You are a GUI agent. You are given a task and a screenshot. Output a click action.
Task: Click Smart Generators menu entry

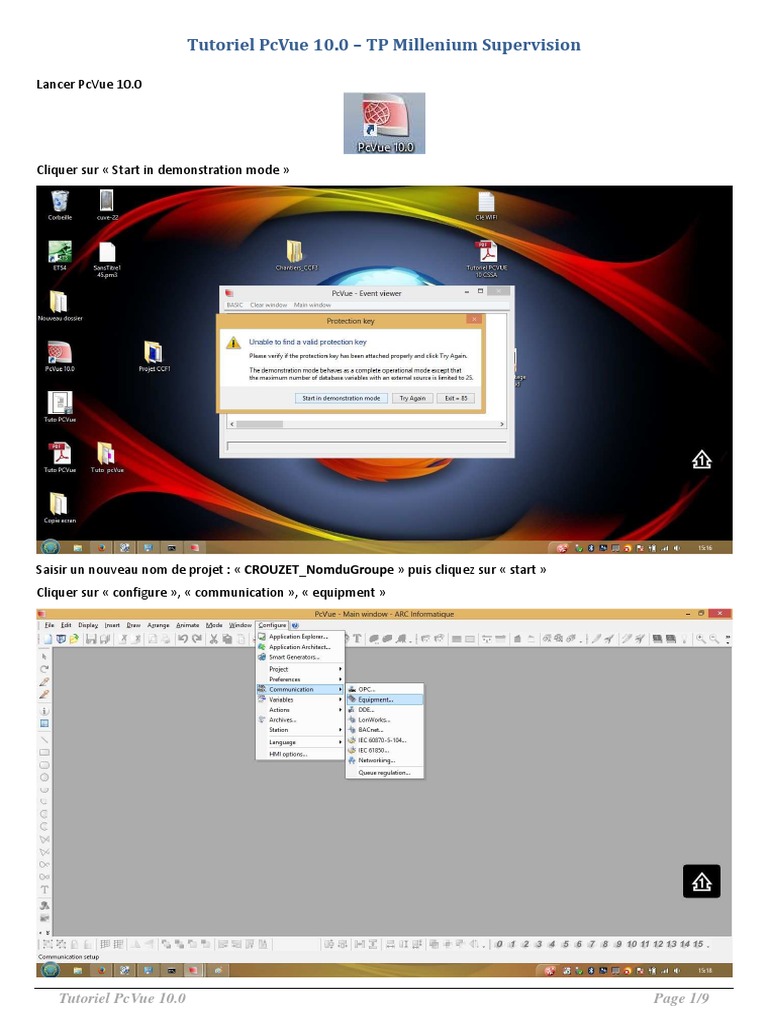(x=300, y=657)
